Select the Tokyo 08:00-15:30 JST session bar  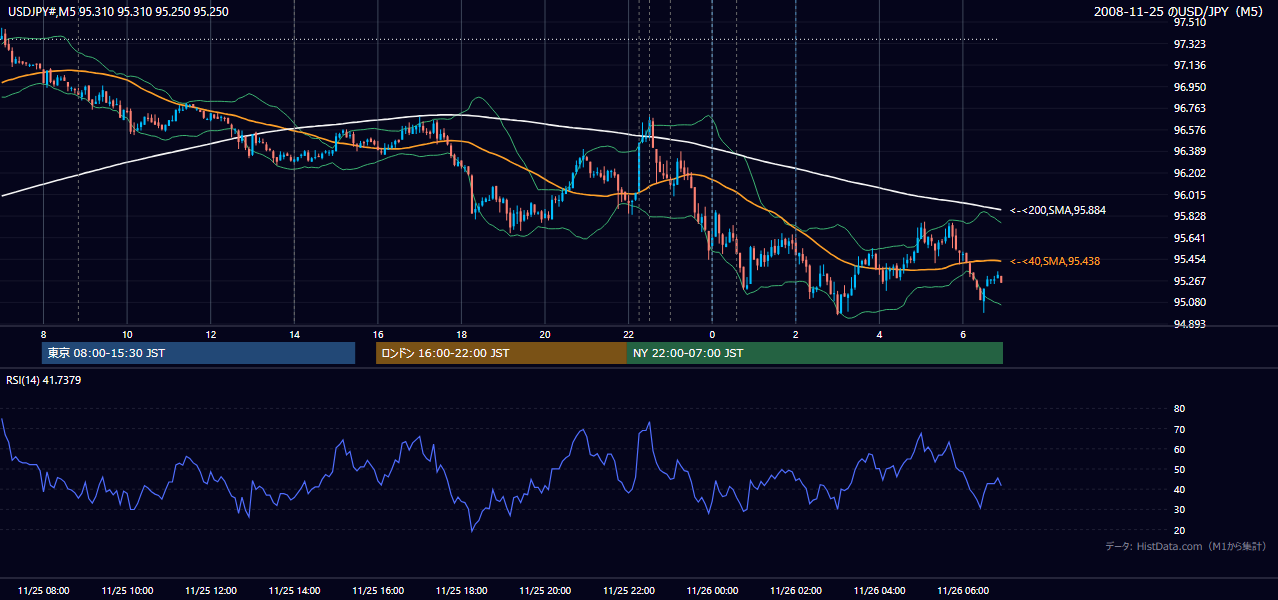point(198,353)
